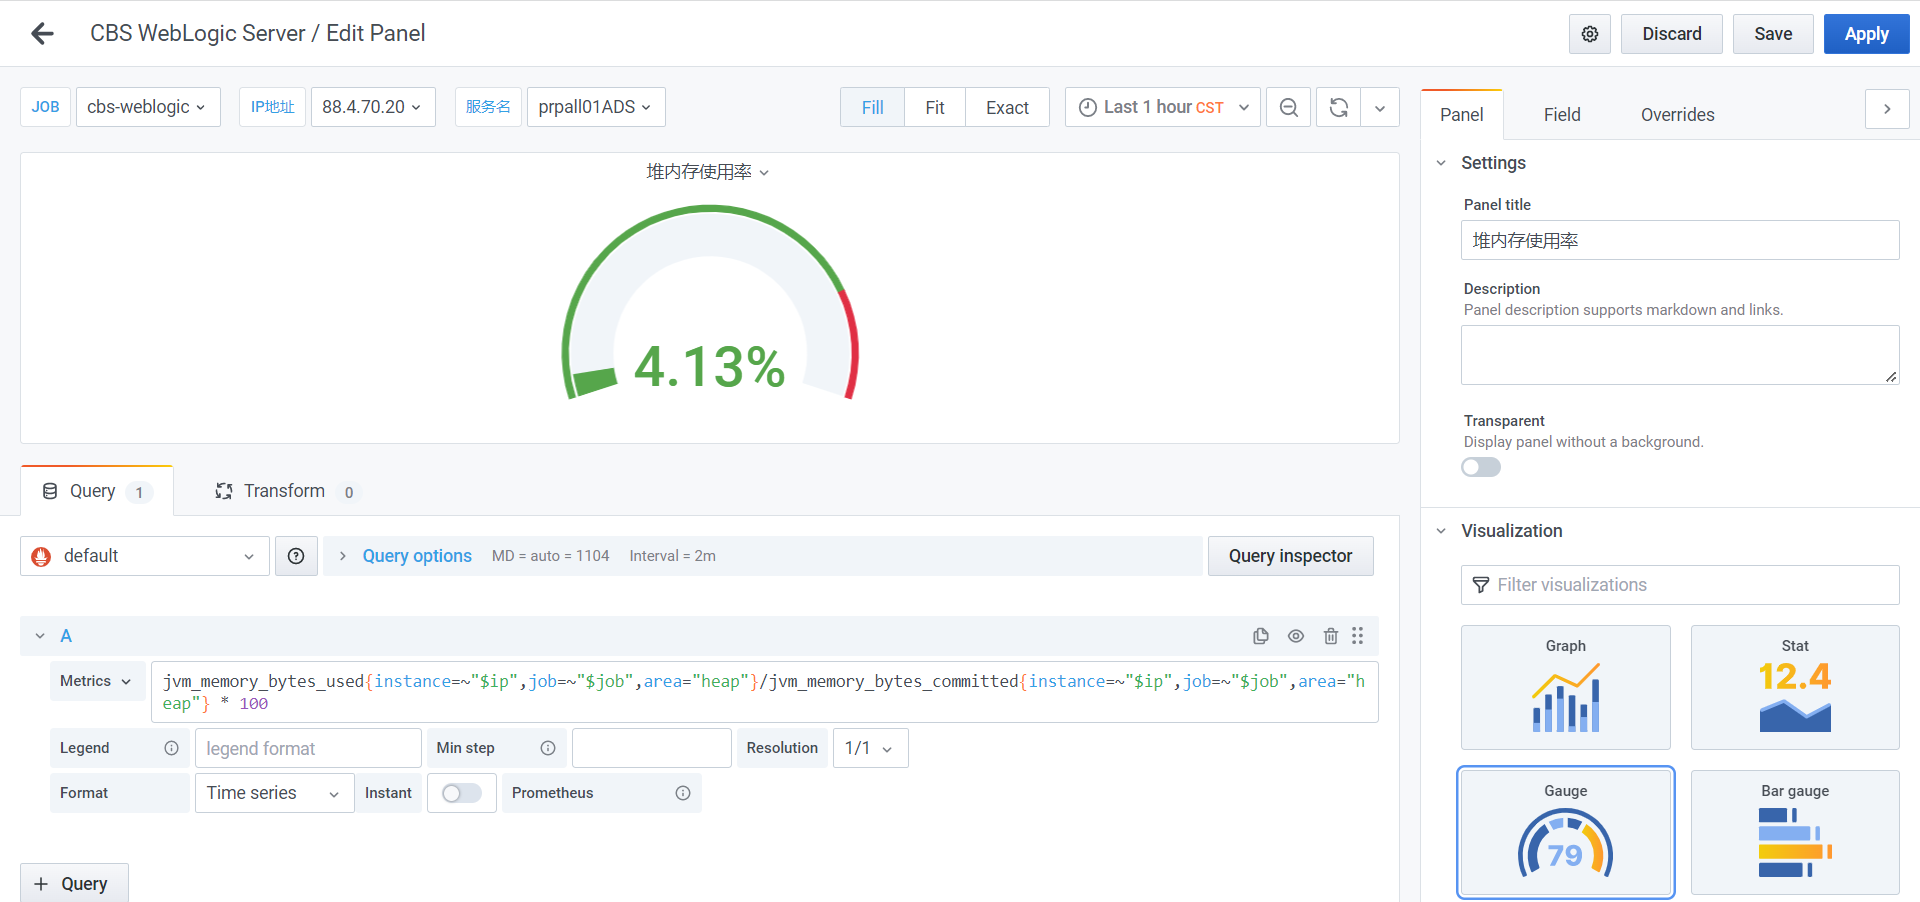
Task: Focus the Filter visualizations field
Action: [x=1680, y=585]
